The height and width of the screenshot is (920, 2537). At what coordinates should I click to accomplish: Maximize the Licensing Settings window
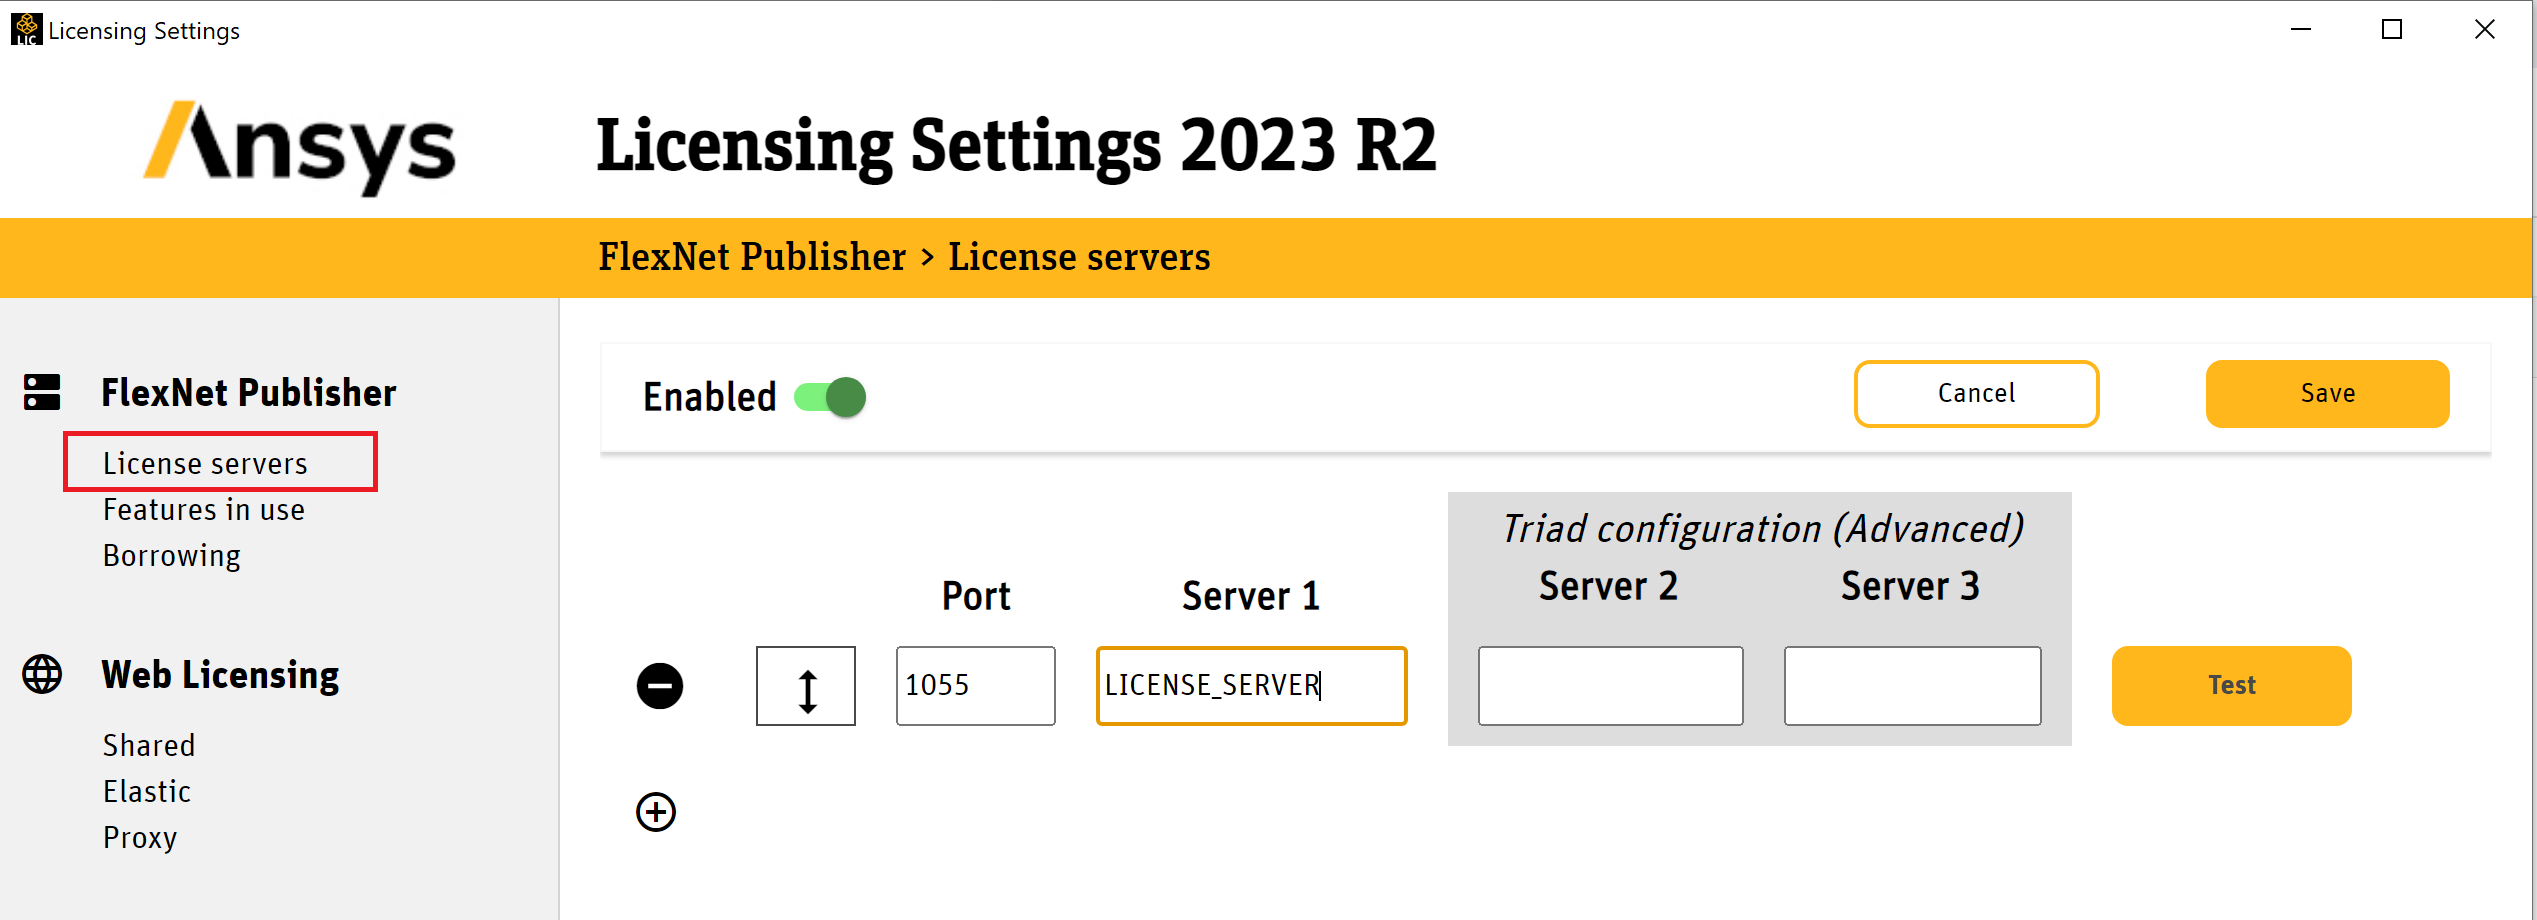pos(2392,30)
